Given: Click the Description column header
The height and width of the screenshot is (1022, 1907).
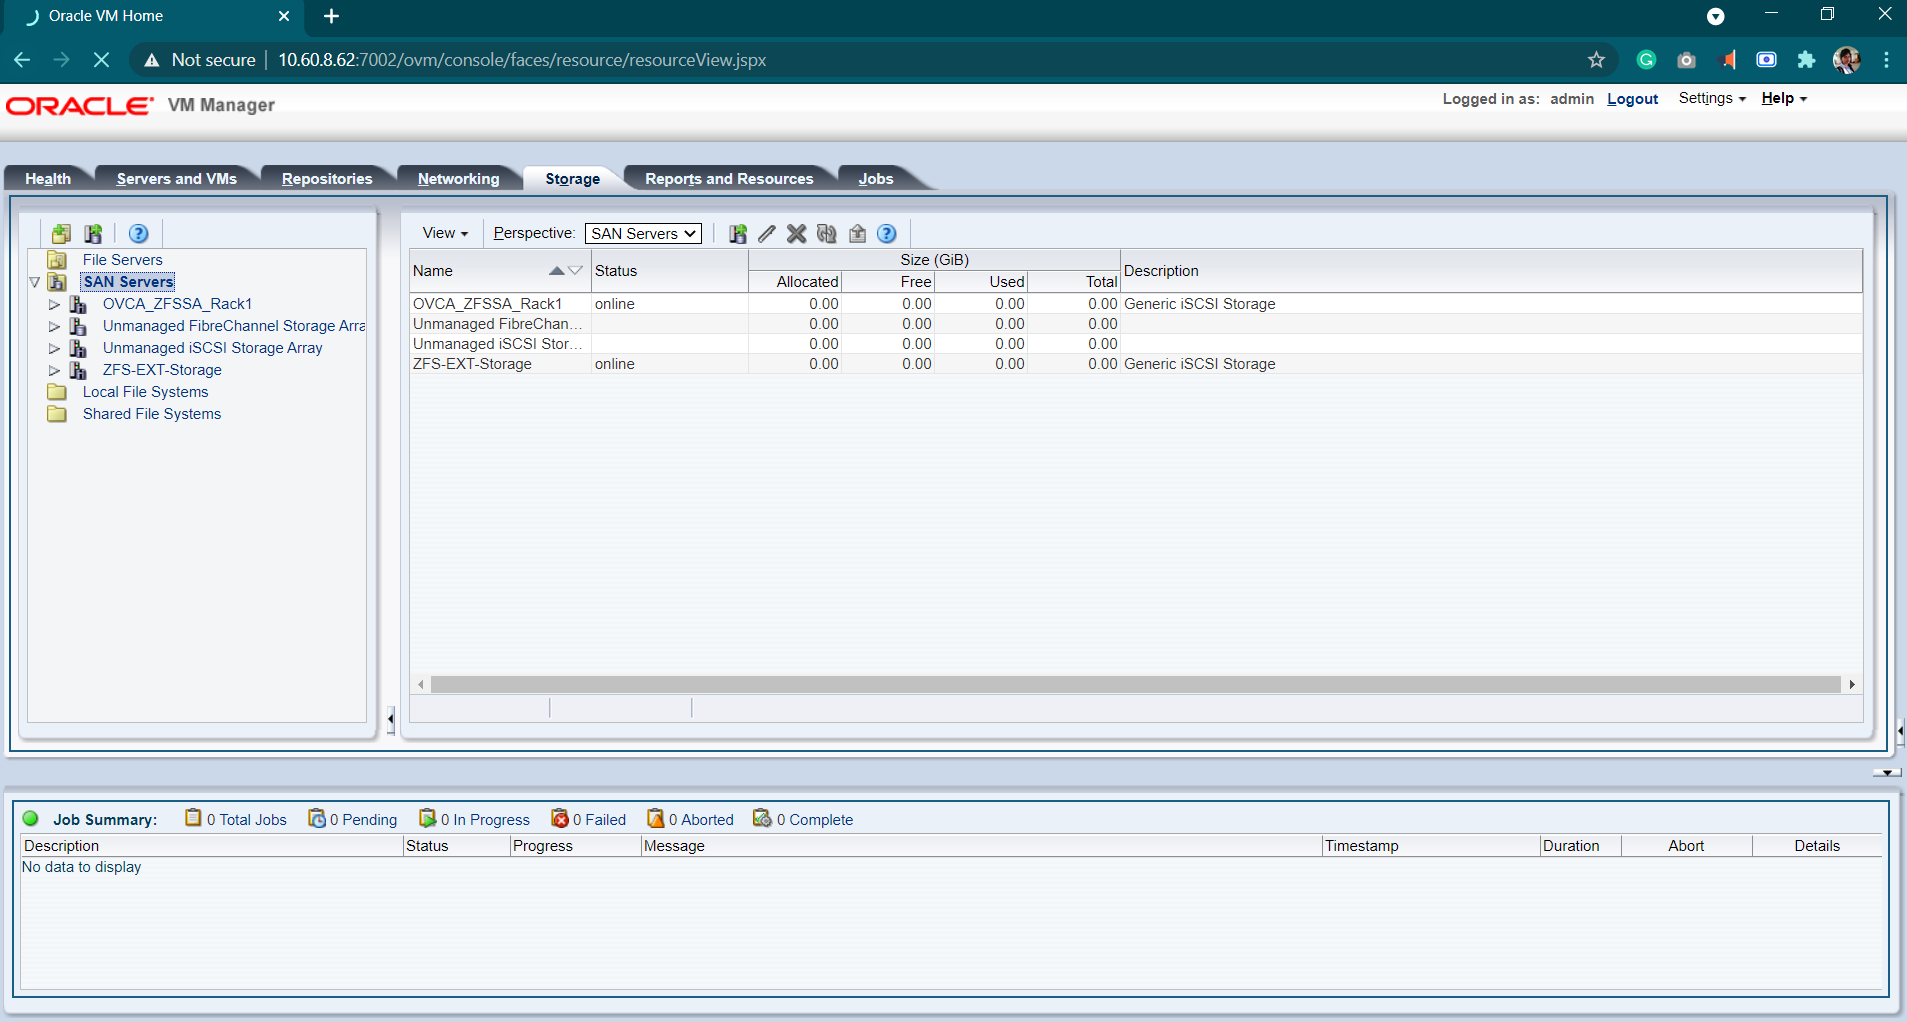Looking at the screenshot, I should (x=1491, y=271).
